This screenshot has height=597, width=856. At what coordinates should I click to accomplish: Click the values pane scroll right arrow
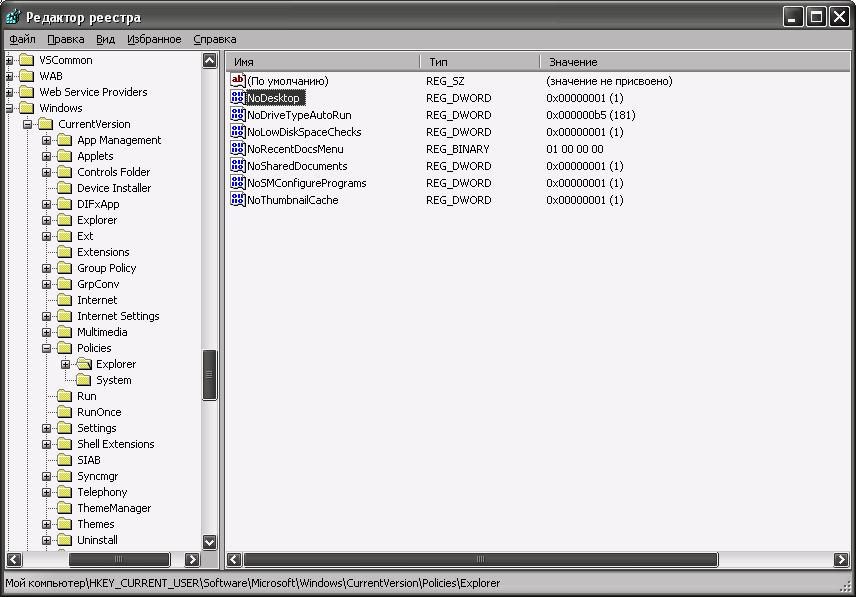tap(841, 559)
